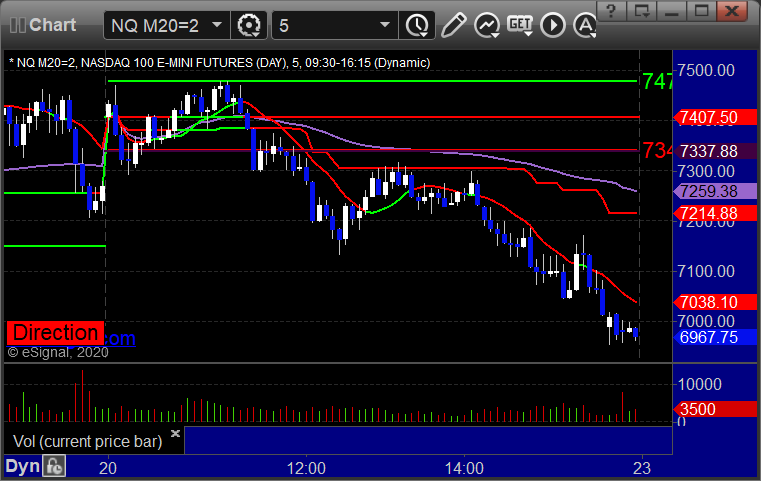
Task: Open the symbol settings gear icon
Action: coord(248,25)
